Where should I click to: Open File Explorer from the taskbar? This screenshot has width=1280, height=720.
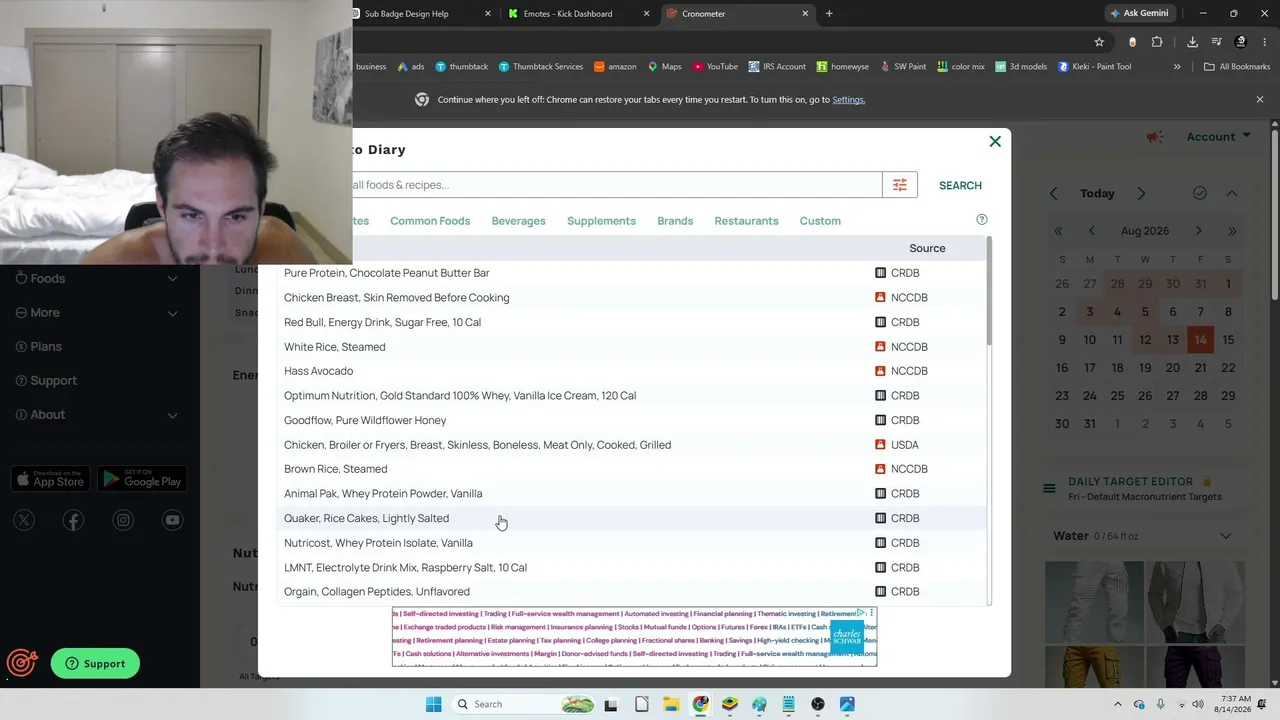pos(670,704)
